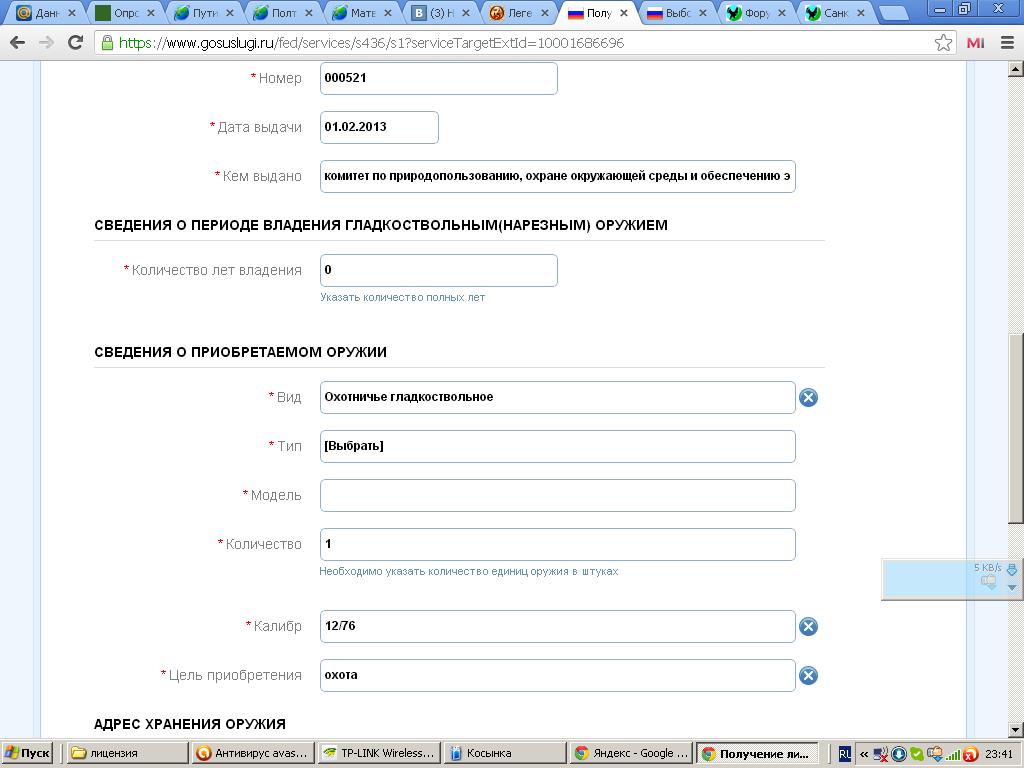Open Косынка from the taskbar
The width and height of the screenshot is (1024, 768).
pyautogui.click(x=501, y=753)
